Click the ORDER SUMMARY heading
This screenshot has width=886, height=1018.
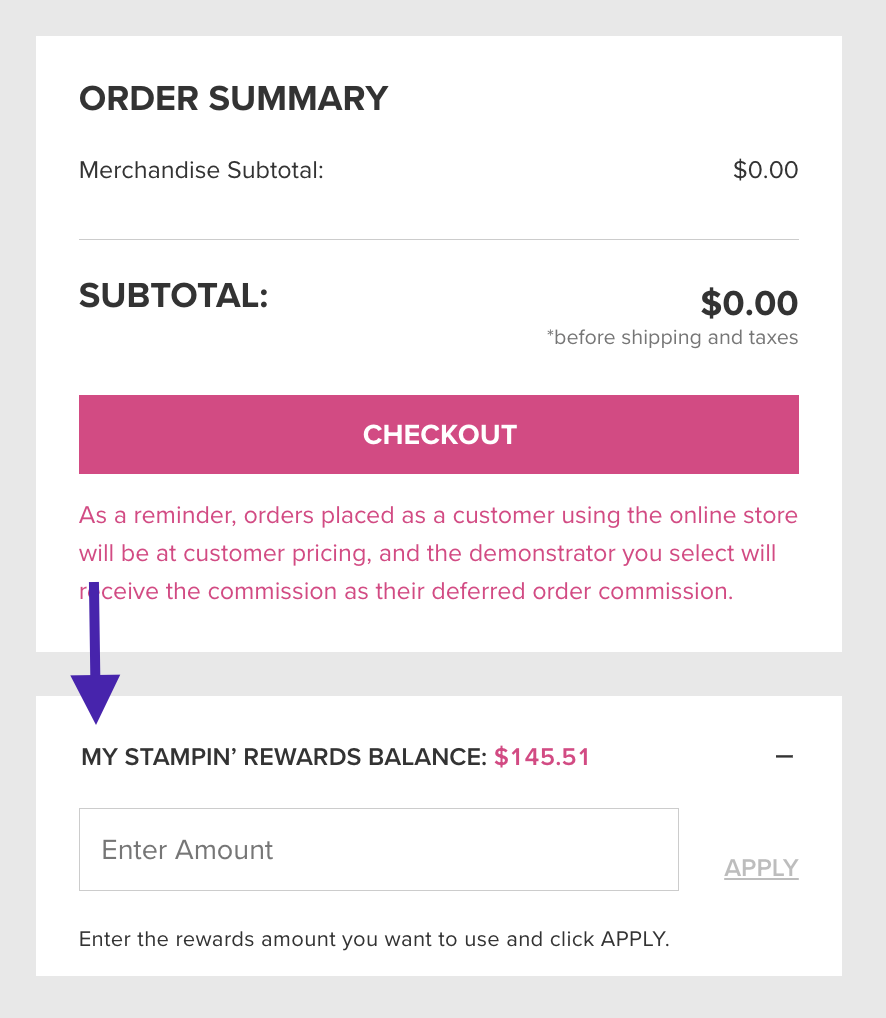pyautogui.click(x=233, y=98)
